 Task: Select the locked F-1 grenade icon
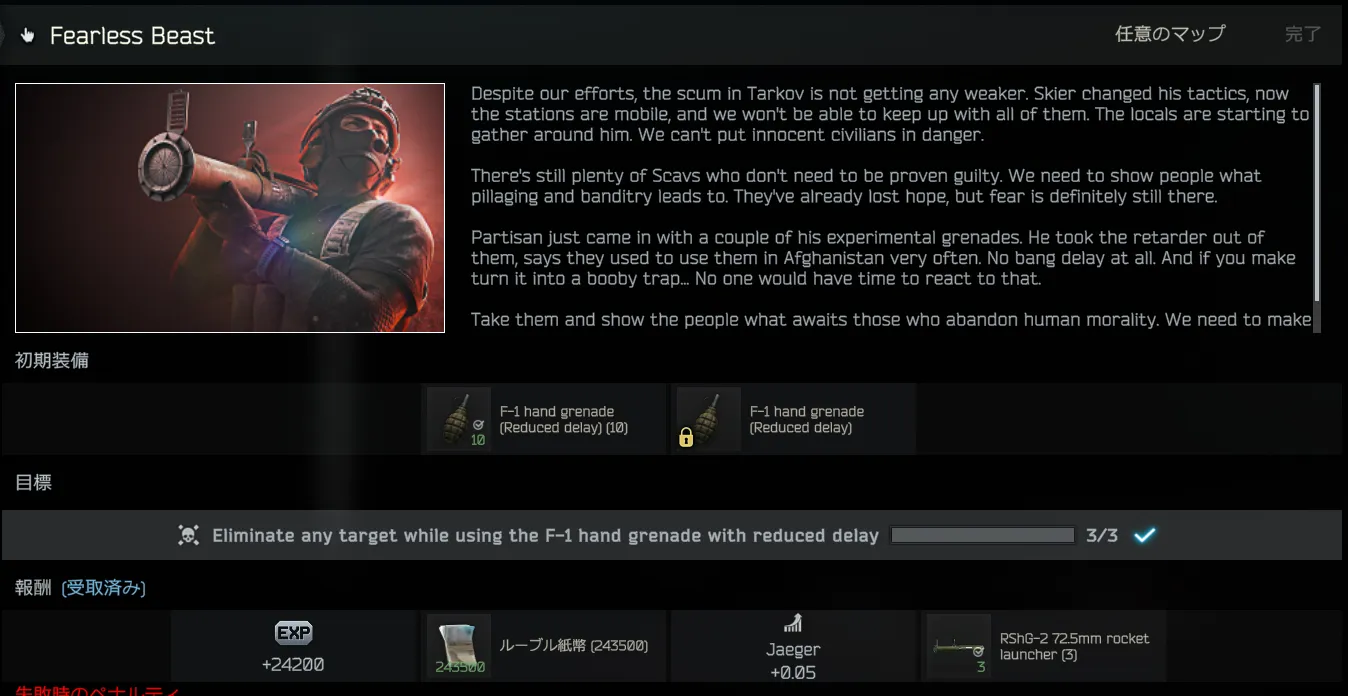[x=709, y=419]
